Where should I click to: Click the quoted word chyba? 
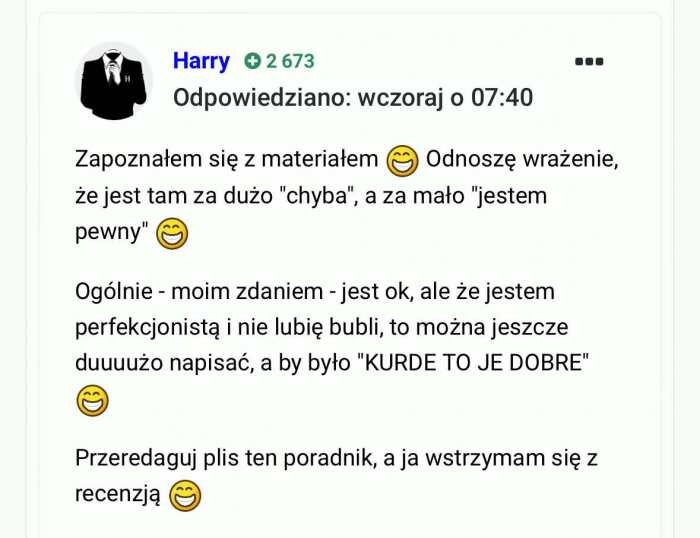click(x=317, y=196)
